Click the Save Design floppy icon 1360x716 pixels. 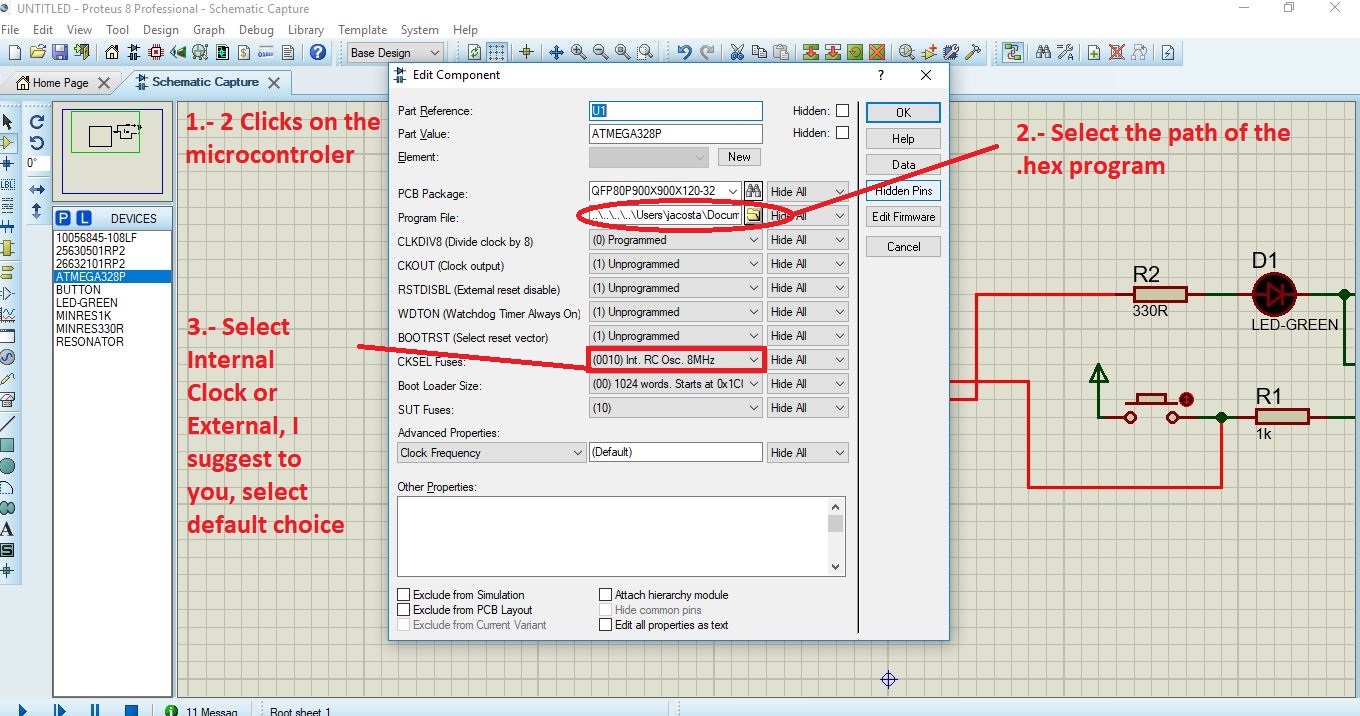coord(60,52)
